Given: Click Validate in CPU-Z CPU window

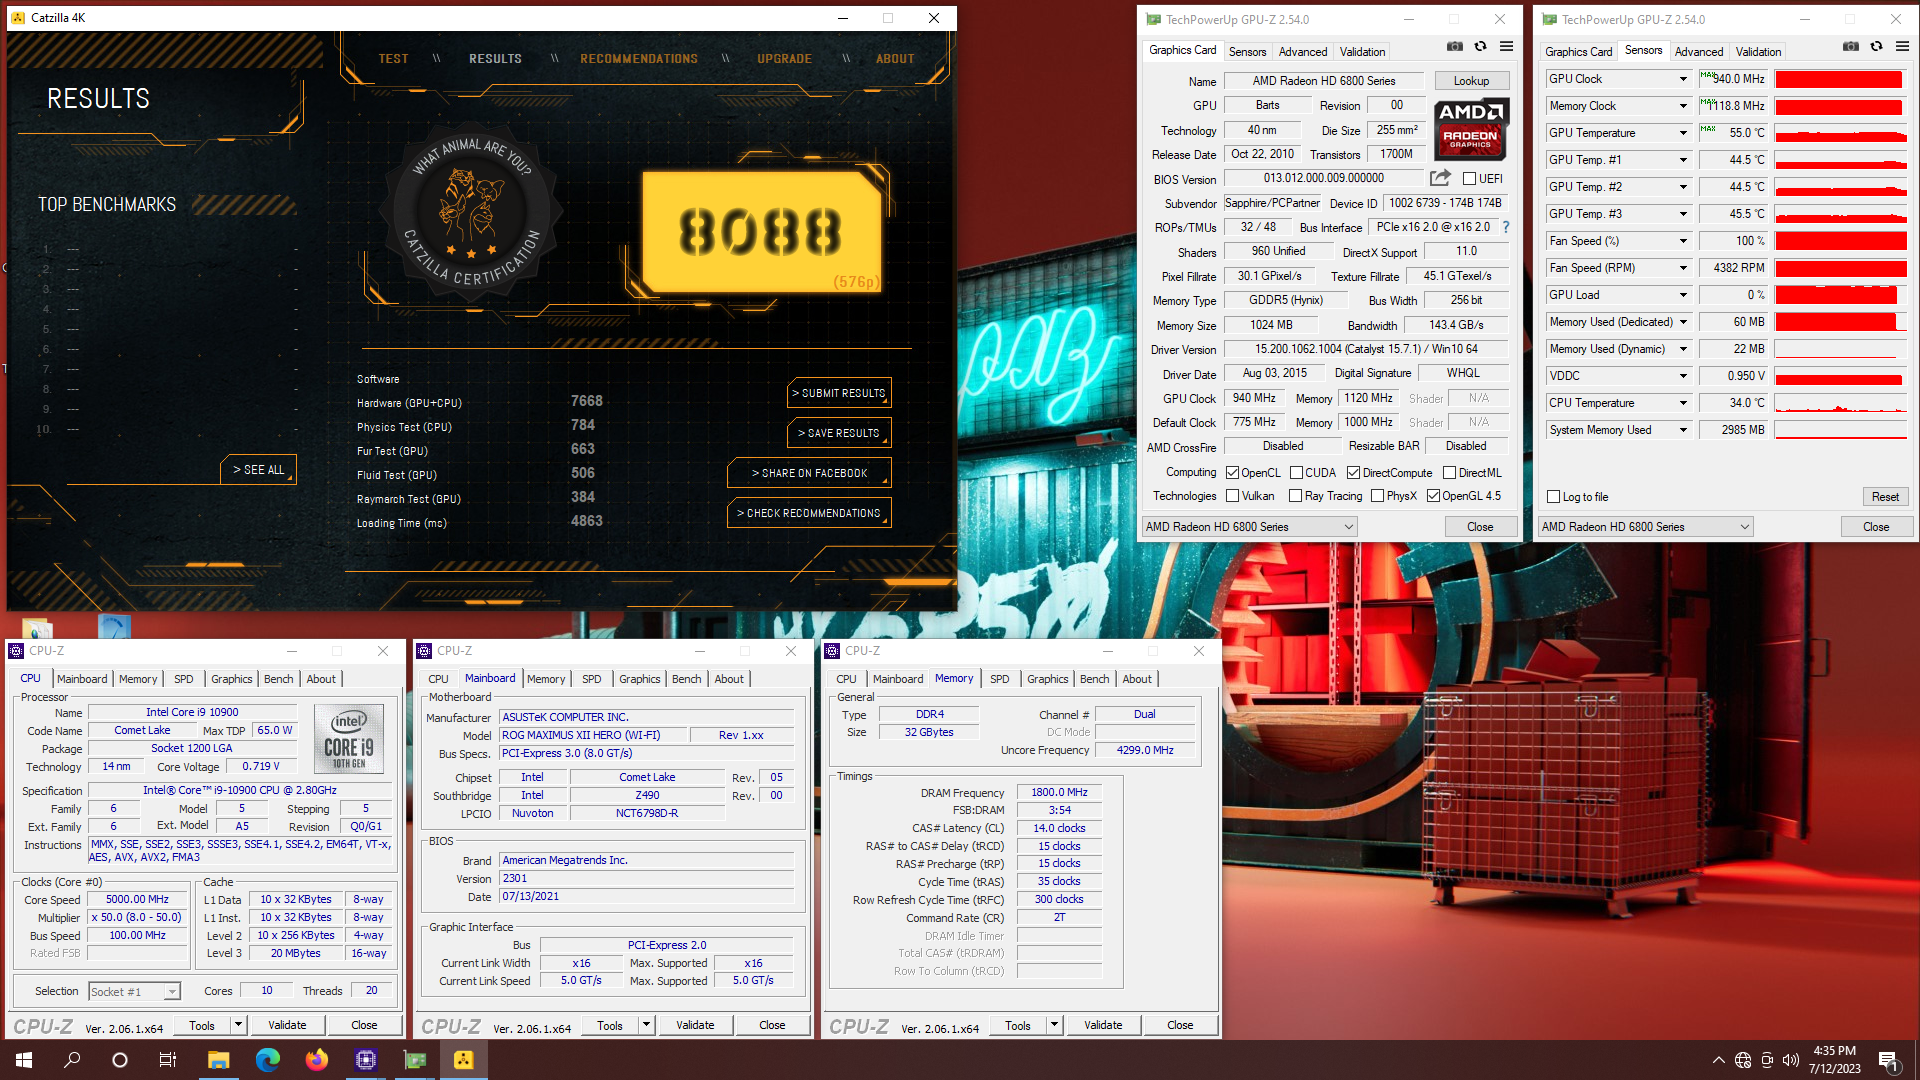Looking at the screenshot, I should 287,1025.
